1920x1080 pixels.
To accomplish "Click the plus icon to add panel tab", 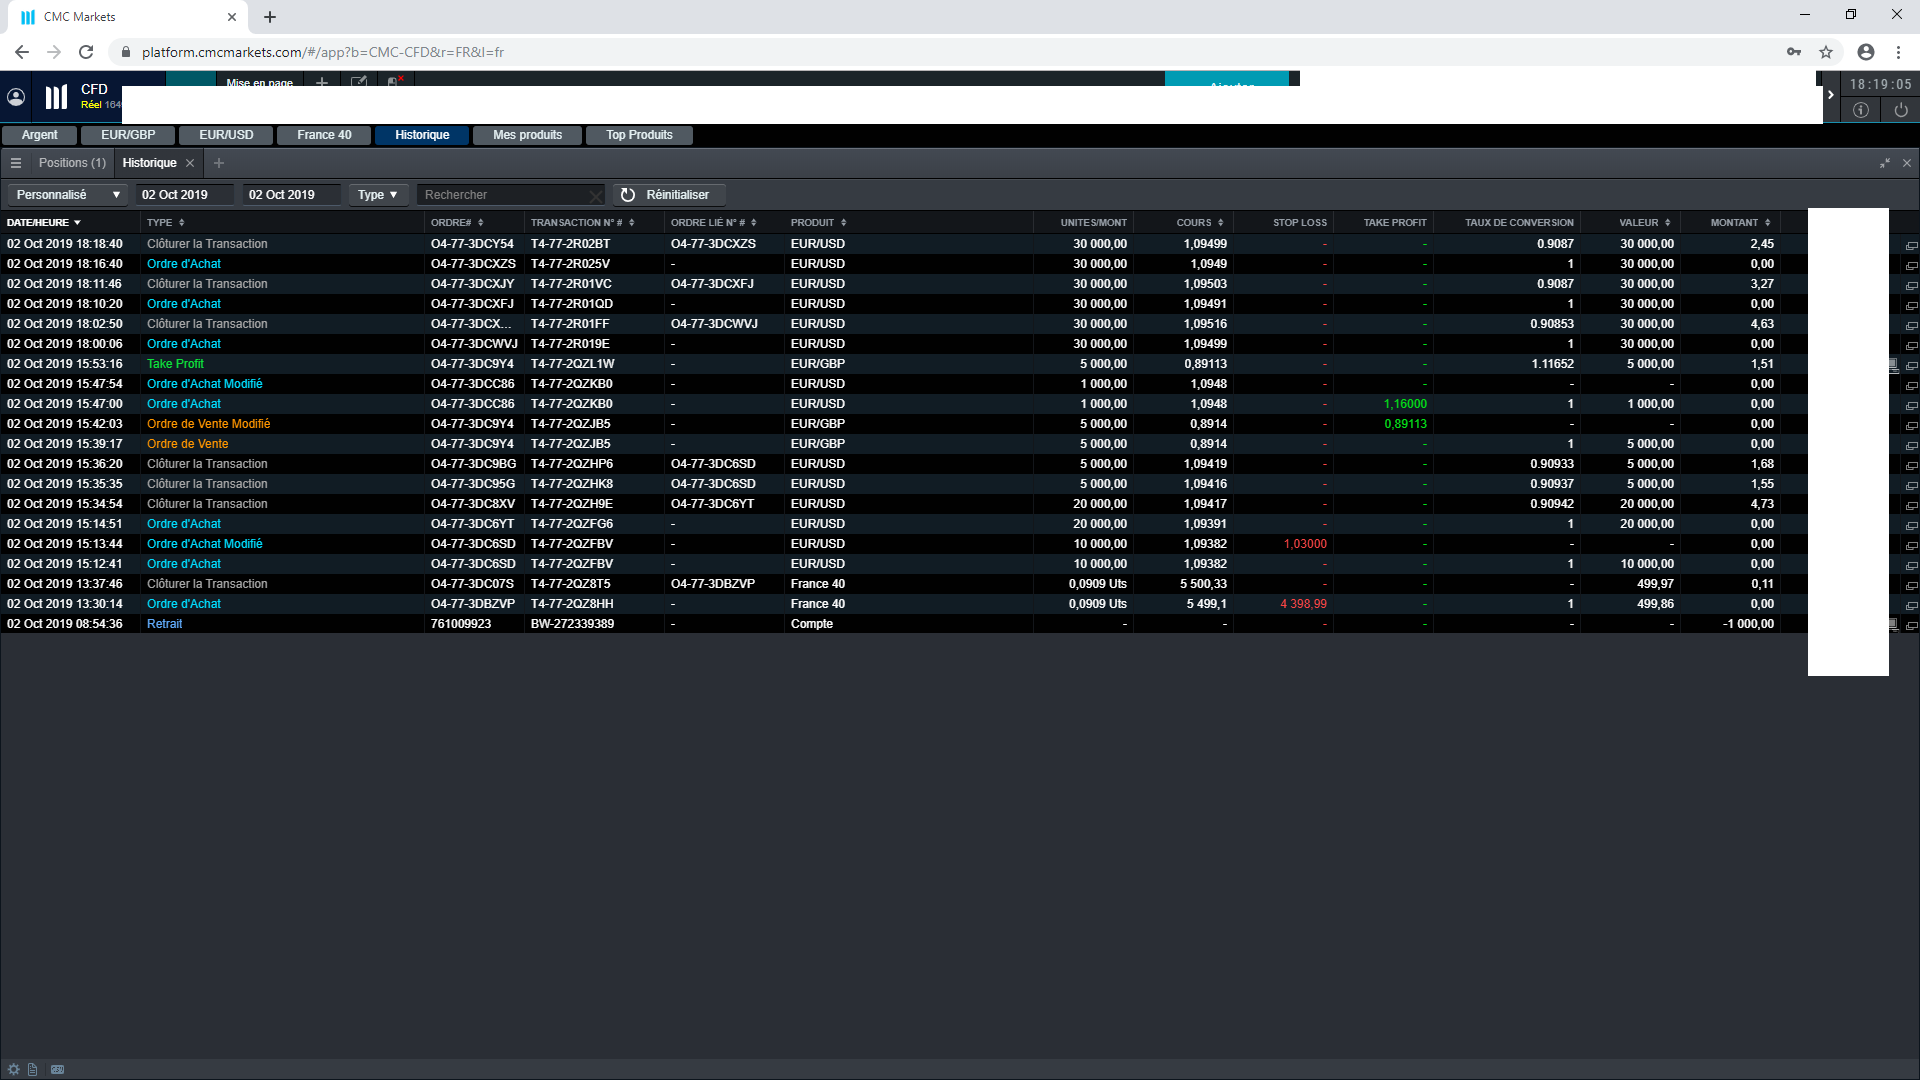I will coord(219,163).
